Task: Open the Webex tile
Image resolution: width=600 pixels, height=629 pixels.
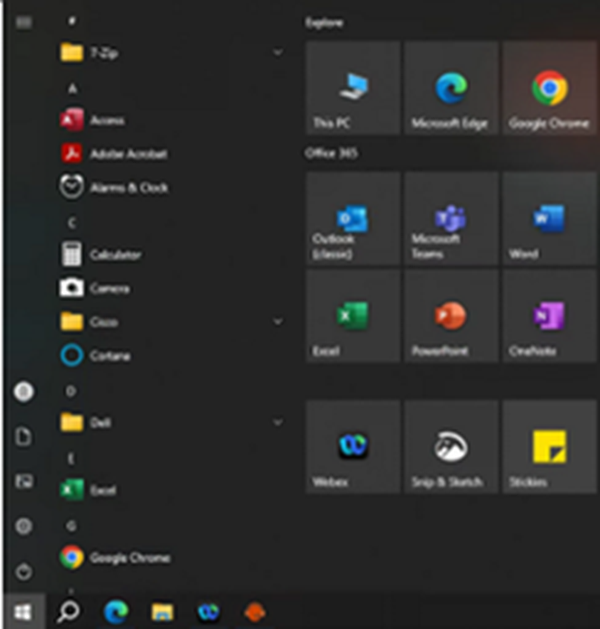Action: 353,446
